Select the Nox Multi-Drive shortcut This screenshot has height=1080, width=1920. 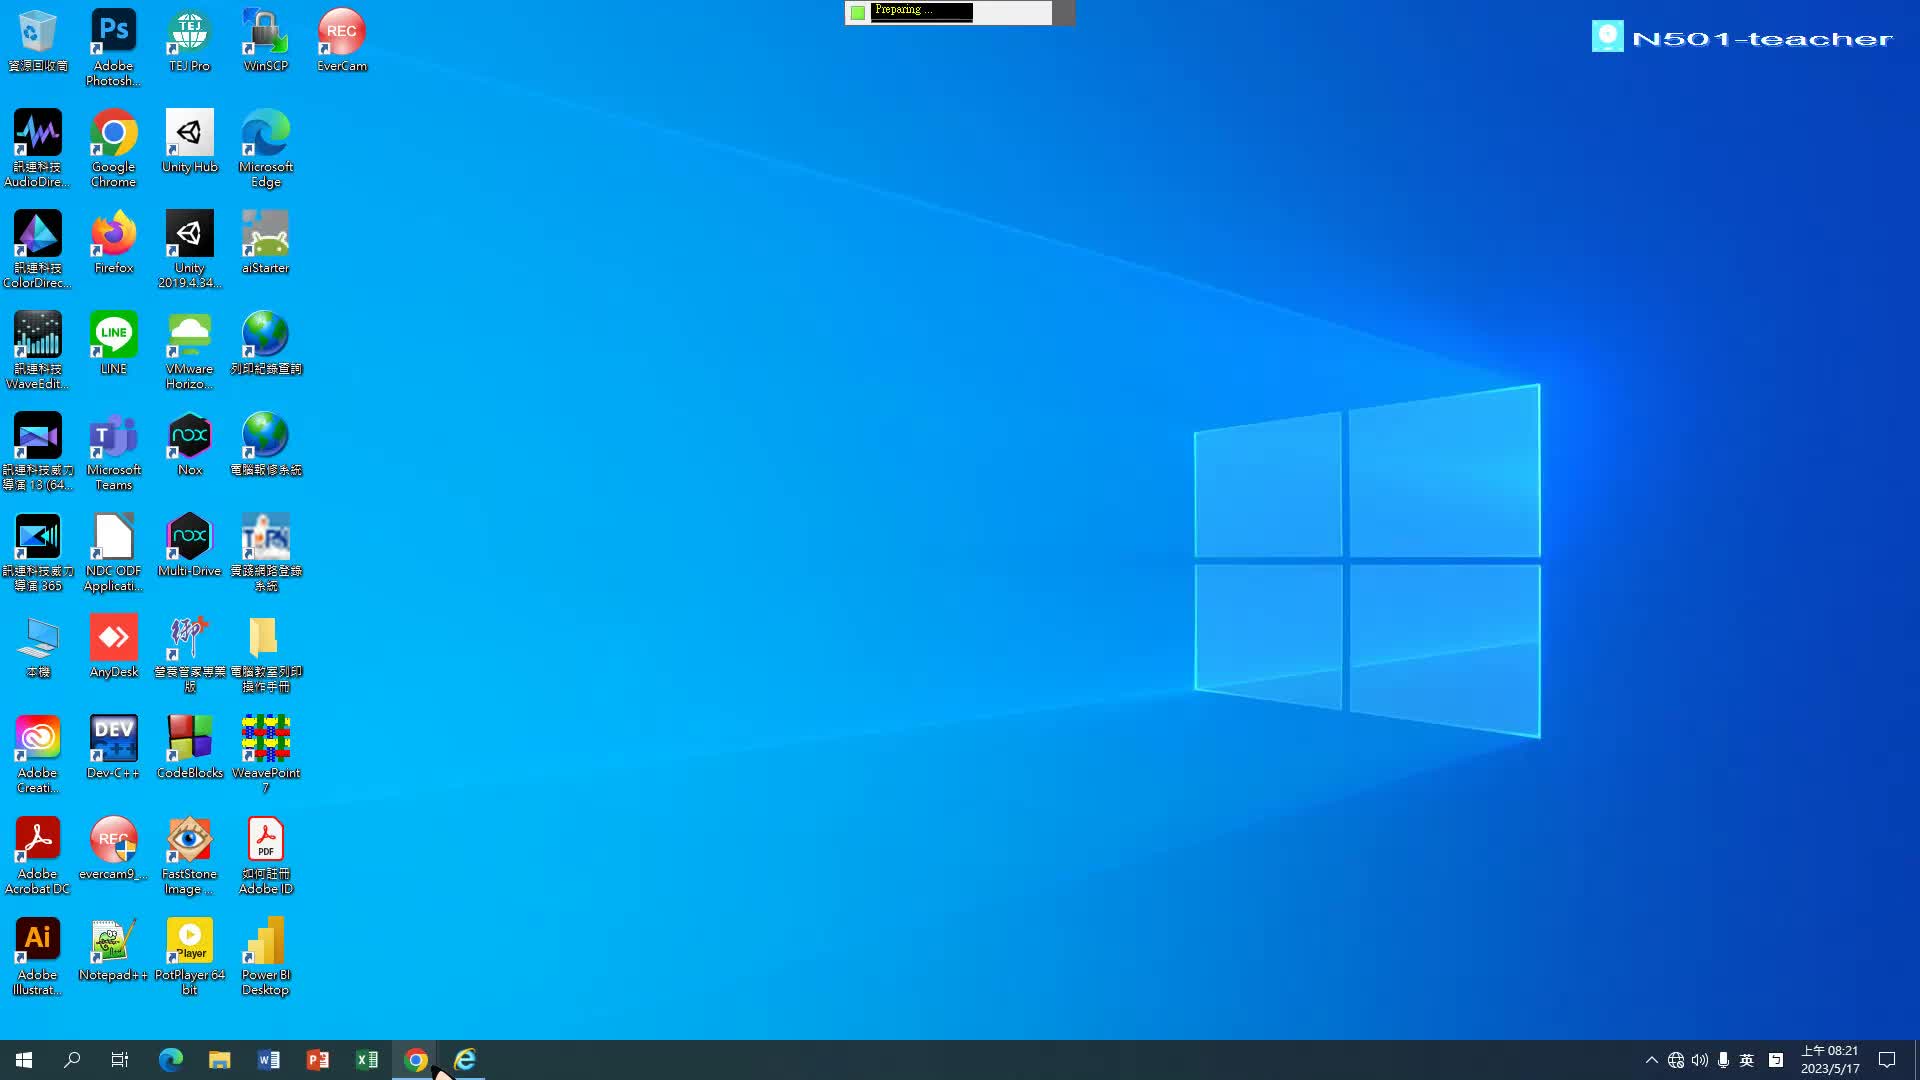point(189,546)
